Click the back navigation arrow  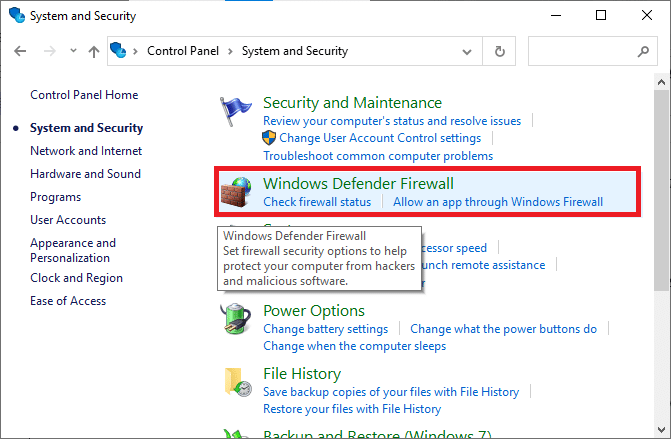click(21, 51)
